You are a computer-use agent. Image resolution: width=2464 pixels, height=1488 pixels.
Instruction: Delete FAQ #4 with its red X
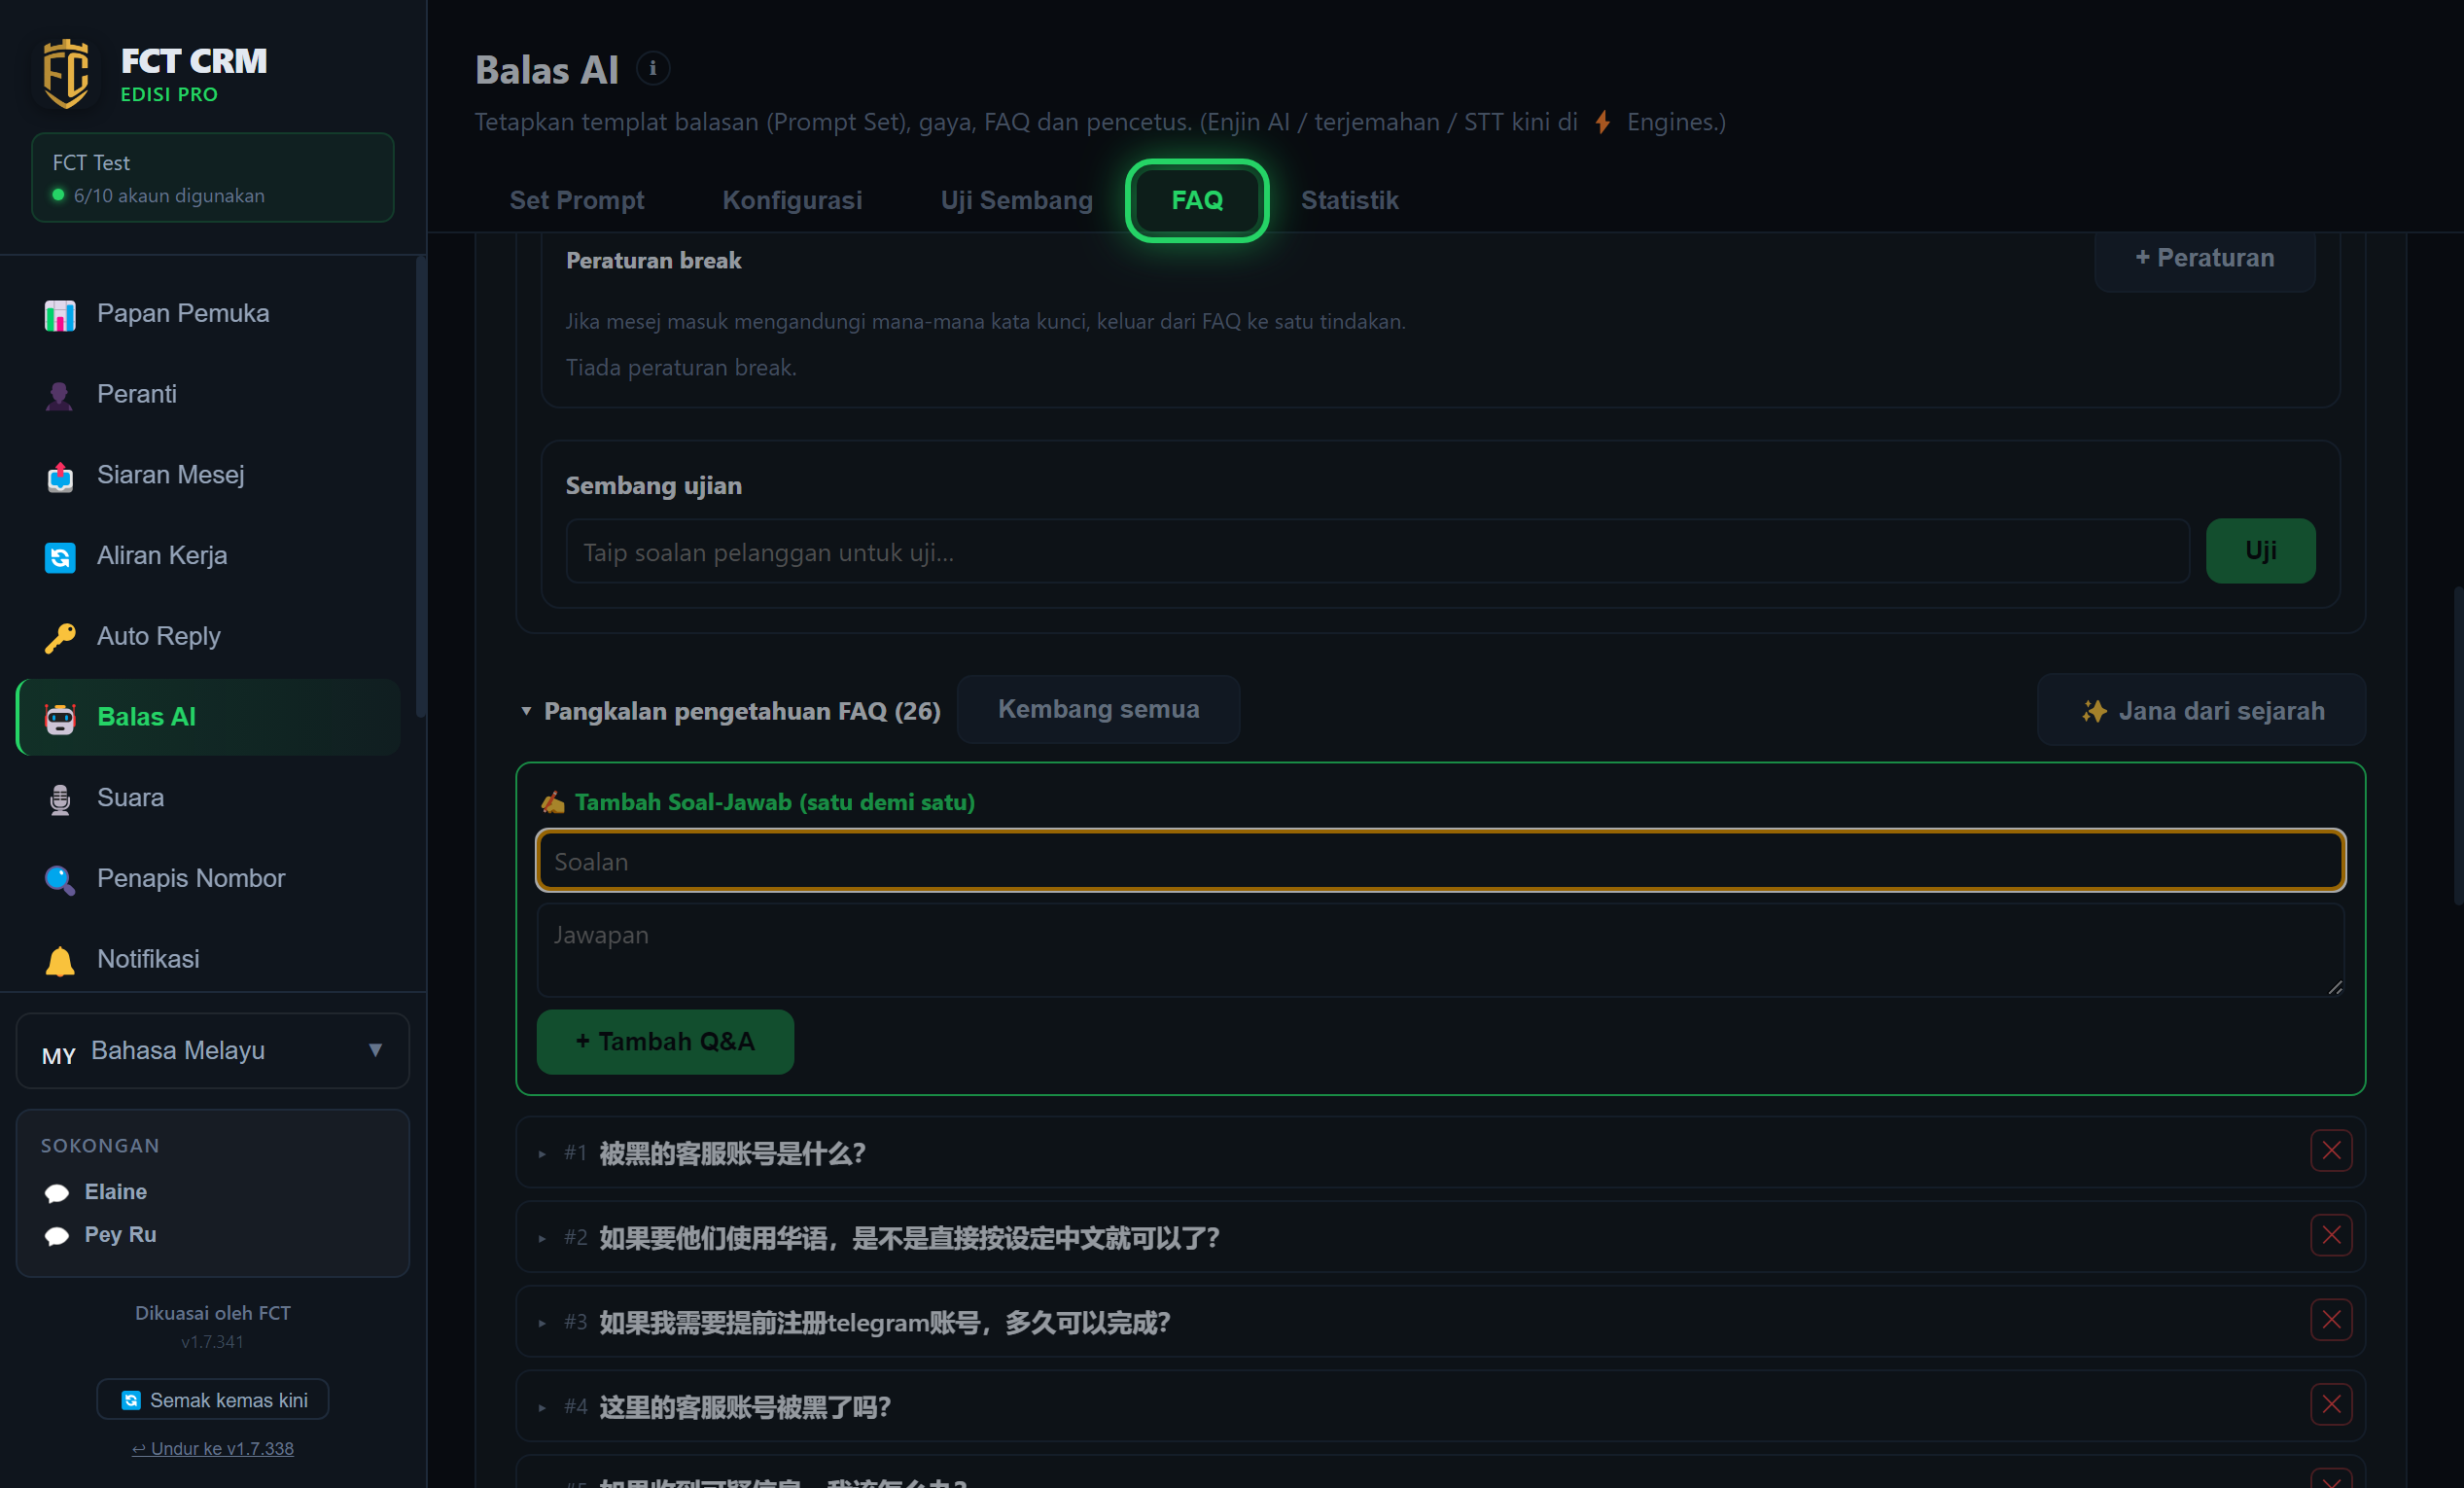2331,1405
